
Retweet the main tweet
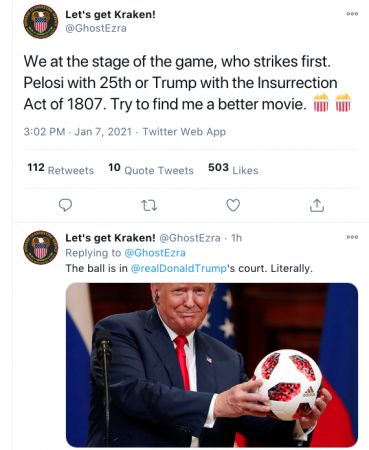149,206
